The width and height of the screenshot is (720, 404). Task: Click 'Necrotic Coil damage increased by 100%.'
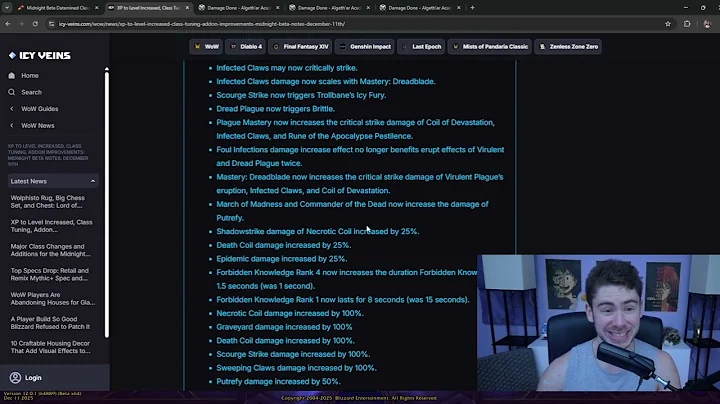point(290,314)
